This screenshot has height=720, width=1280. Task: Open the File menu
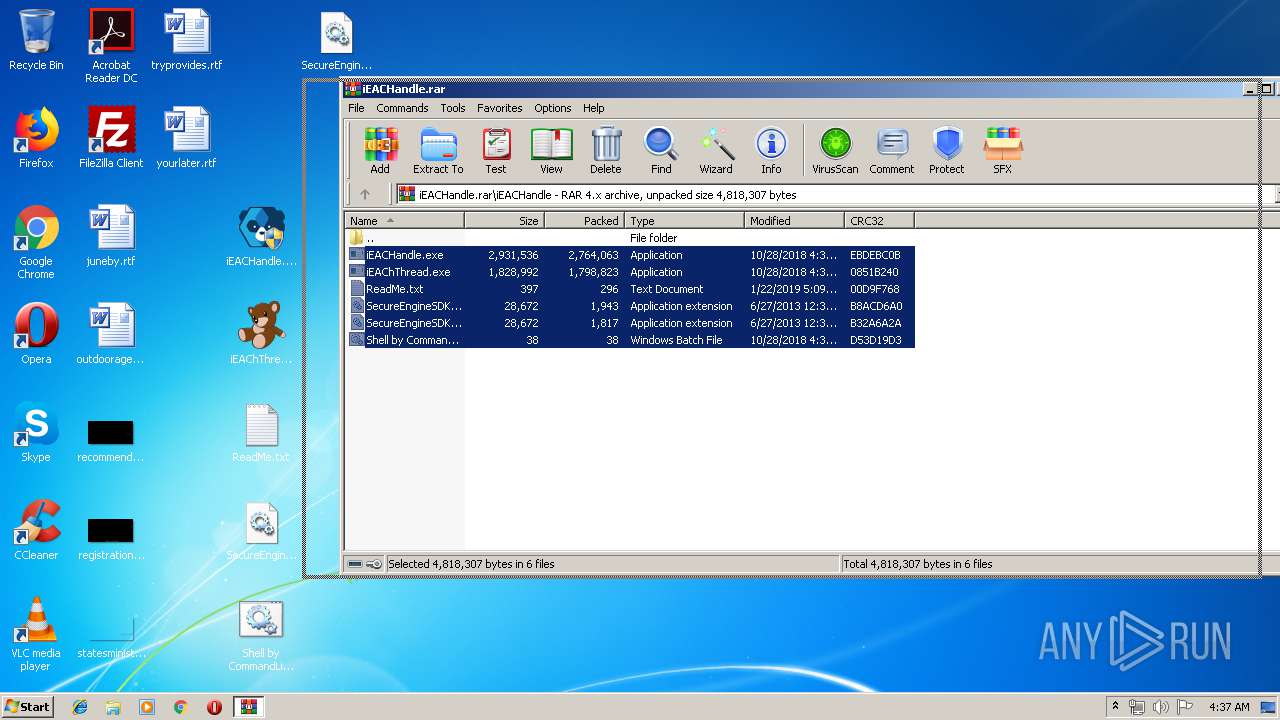[356, 108]
